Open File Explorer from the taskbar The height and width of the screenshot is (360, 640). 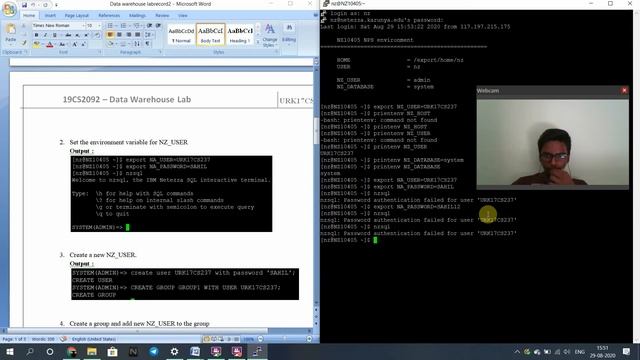pyautogui.click(x=92, y=351)
